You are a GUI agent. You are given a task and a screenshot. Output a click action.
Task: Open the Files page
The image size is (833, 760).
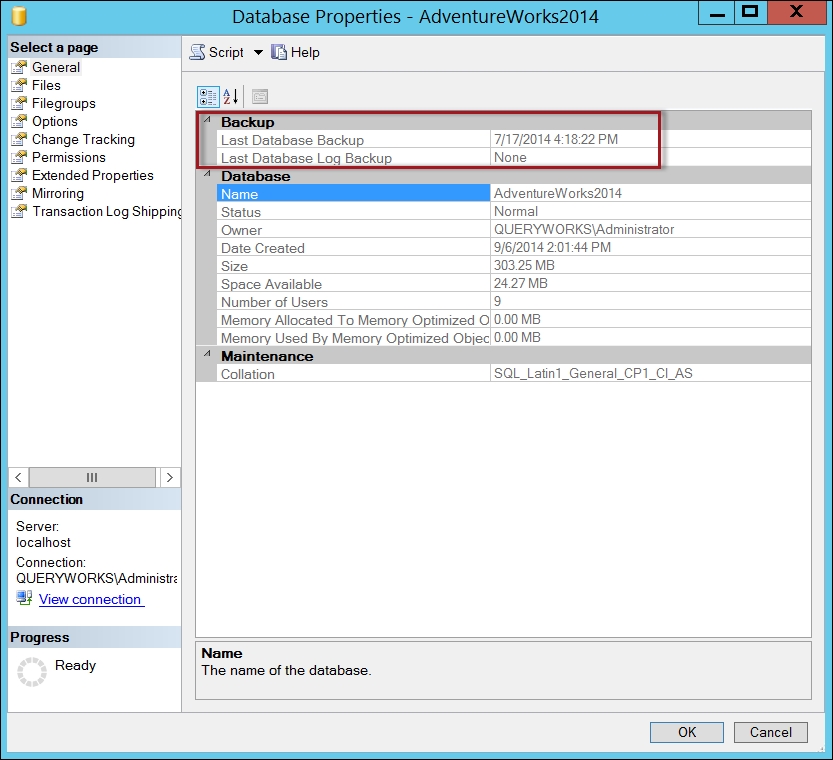(46, 86)
